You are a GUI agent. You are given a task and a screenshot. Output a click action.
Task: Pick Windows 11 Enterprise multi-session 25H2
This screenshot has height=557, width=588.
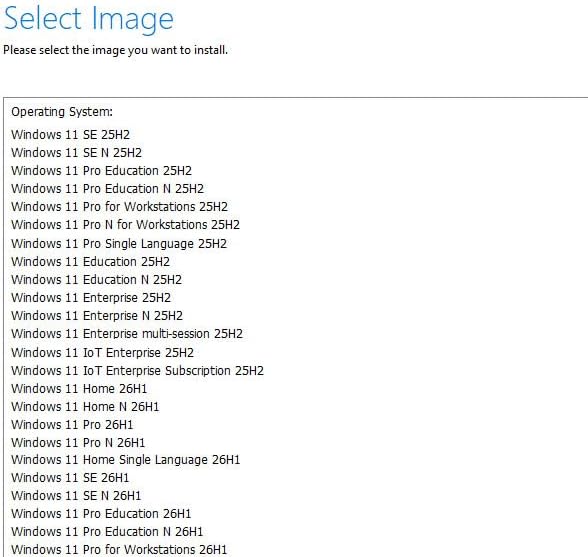(127, 333)
